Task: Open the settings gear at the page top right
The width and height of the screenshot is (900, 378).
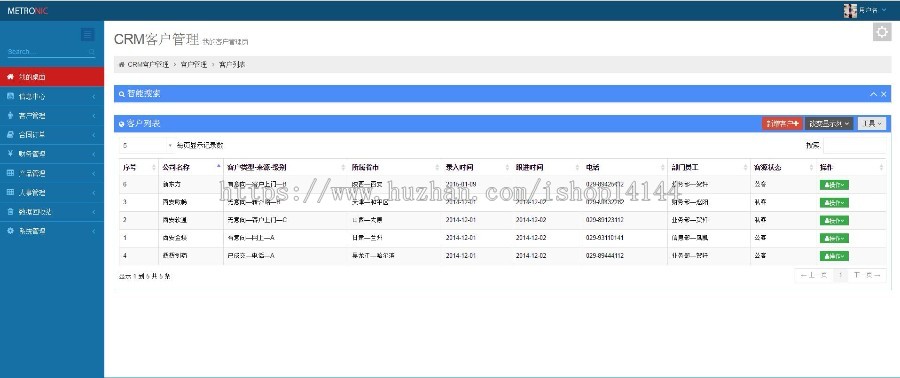Action: (x=882, y=32)
